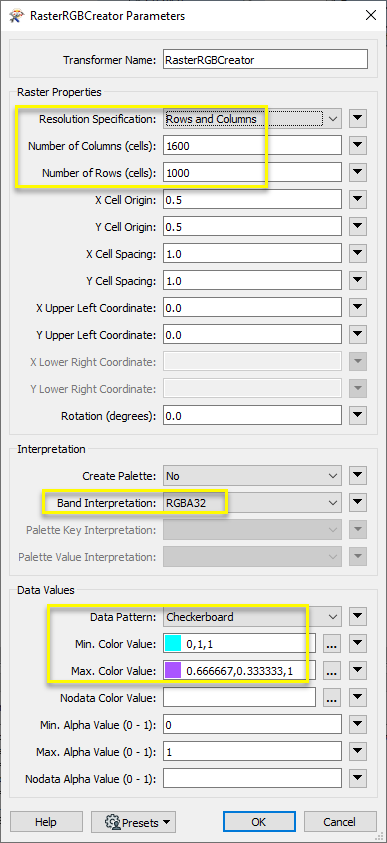Viewport: 387px width, 843px height.
Task: Open options arrow beside Band Interpretation
Action: point(358,503)
